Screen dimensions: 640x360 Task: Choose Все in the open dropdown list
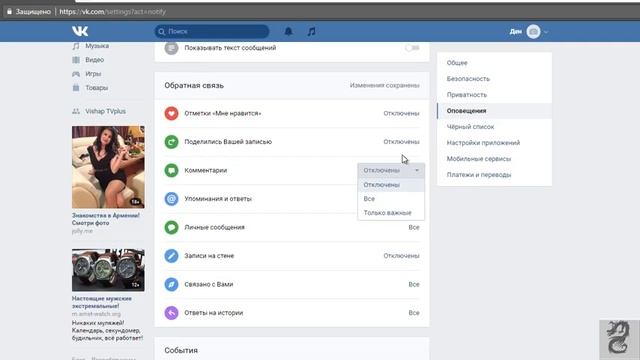(391, 199)
